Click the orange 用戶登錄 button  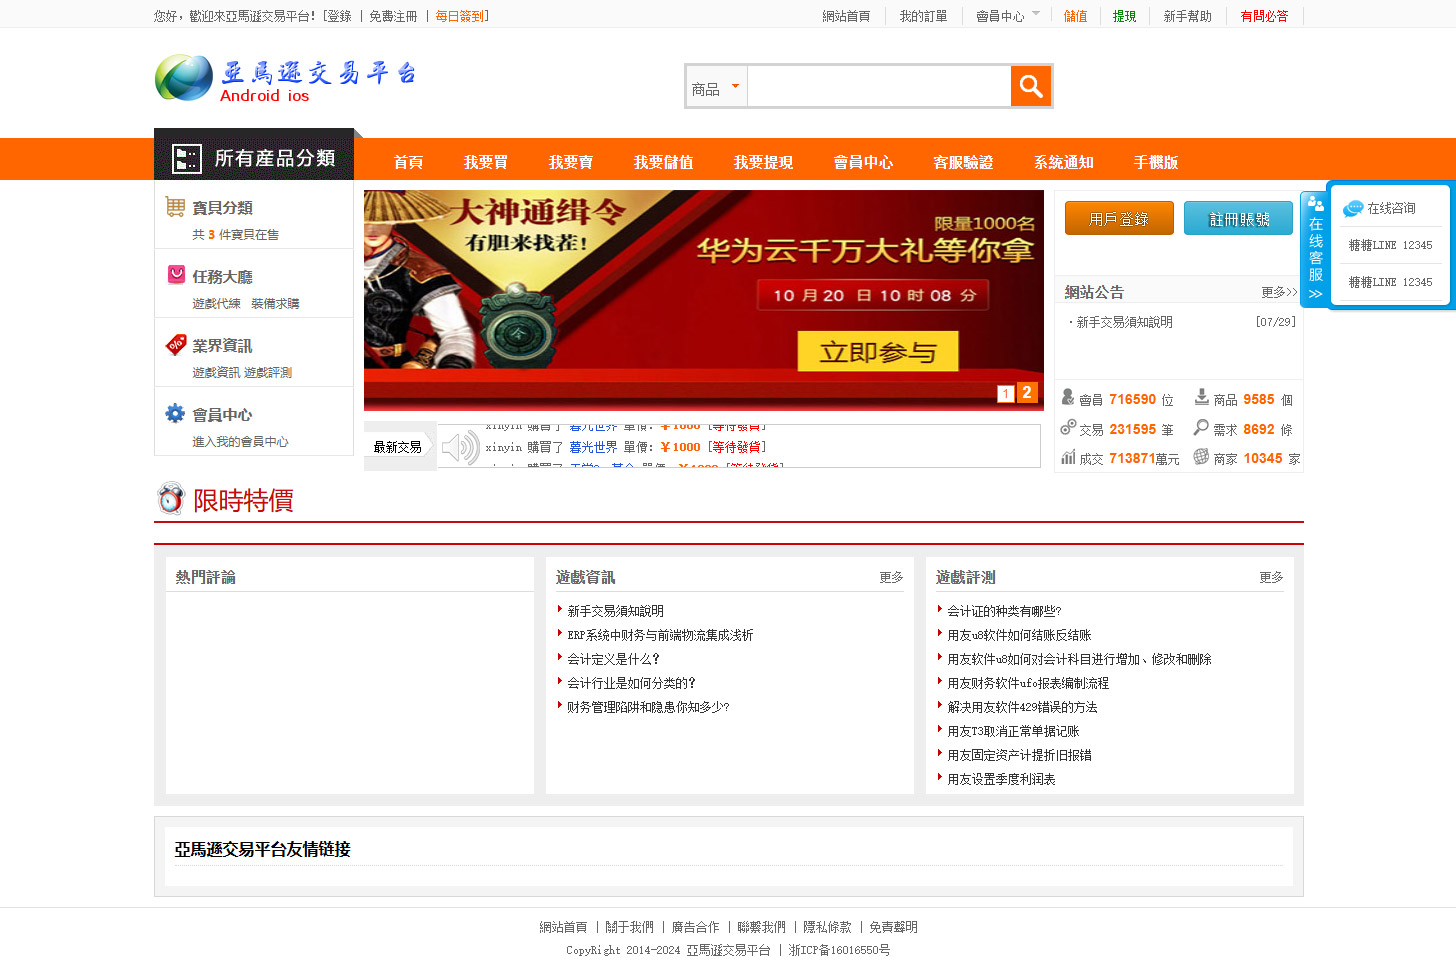1118,219
